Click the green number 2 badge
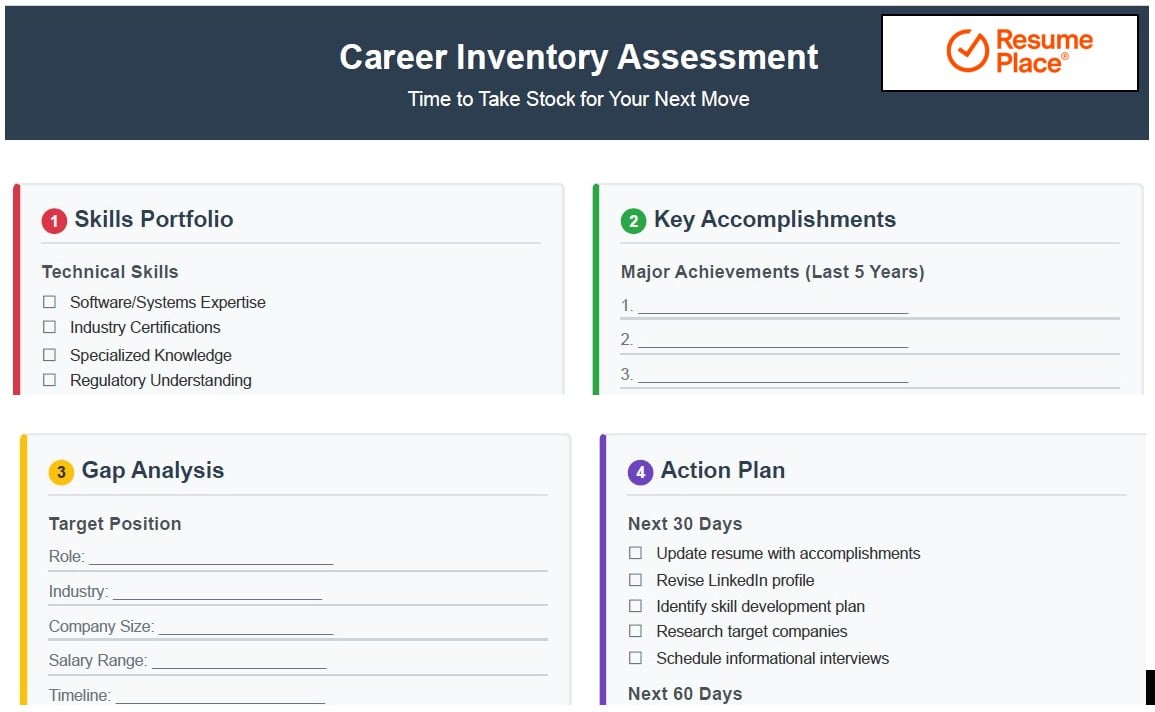The height and width of the screenshot is (712, 1155). click(x=633, y=221)
